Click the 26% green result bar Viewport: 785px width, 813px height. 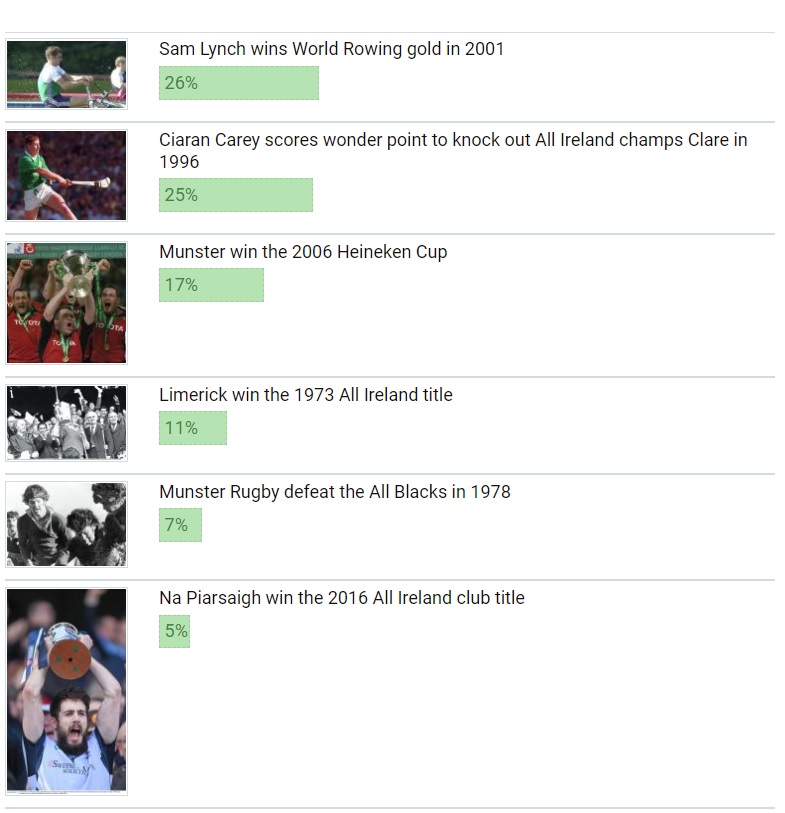click(238, 83)
